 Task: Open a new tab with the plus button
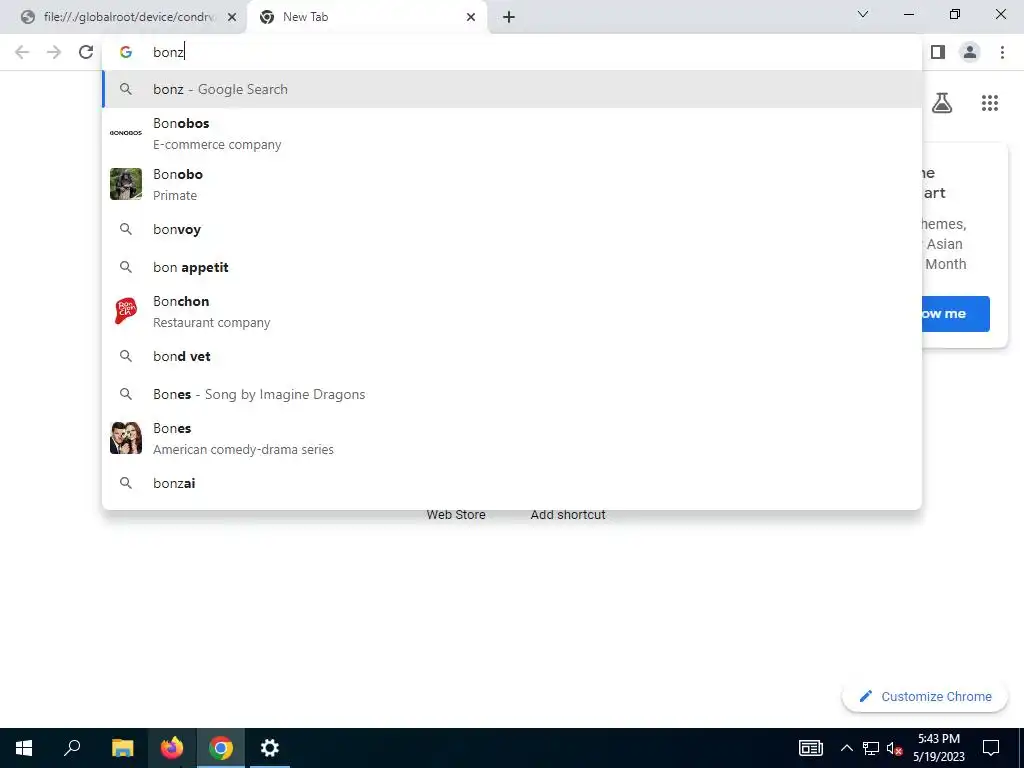509,17
